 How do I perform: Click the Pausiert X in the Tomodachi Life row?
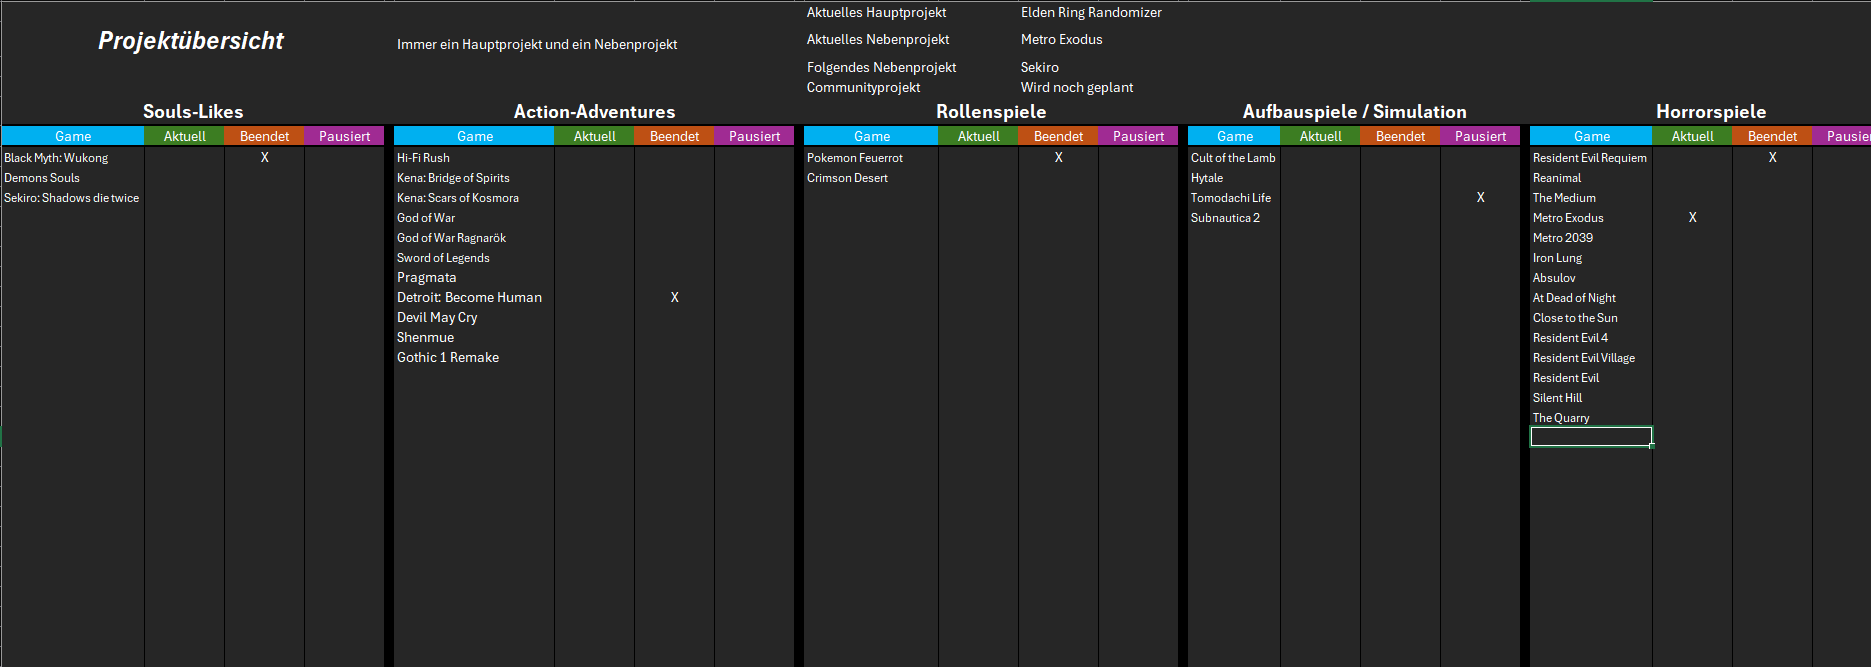[1481, 197]
